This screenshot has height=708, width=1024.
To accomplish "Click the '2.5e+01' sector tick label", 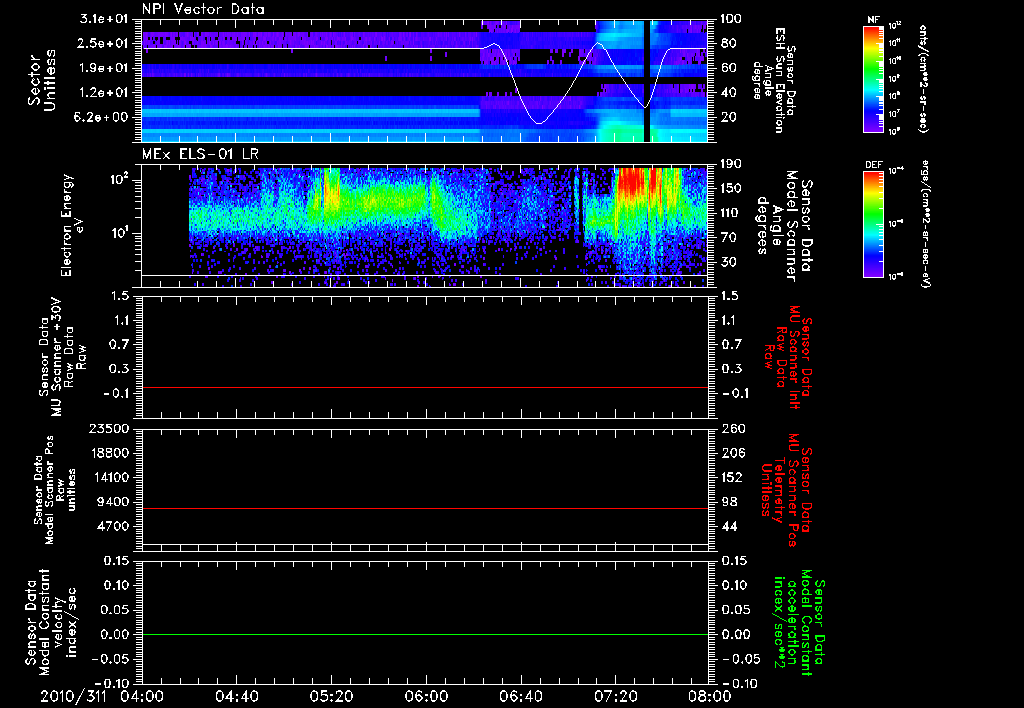I will pyautogui.click(x=104, y=43).
